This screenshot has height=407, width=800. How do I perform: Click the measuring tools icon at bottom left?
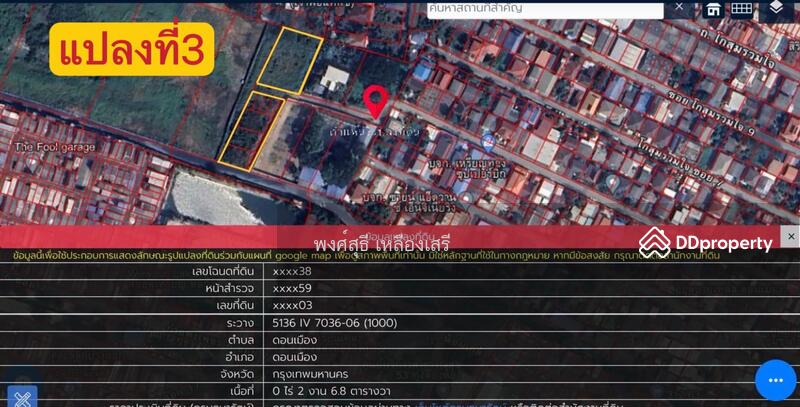click(21, 397)
